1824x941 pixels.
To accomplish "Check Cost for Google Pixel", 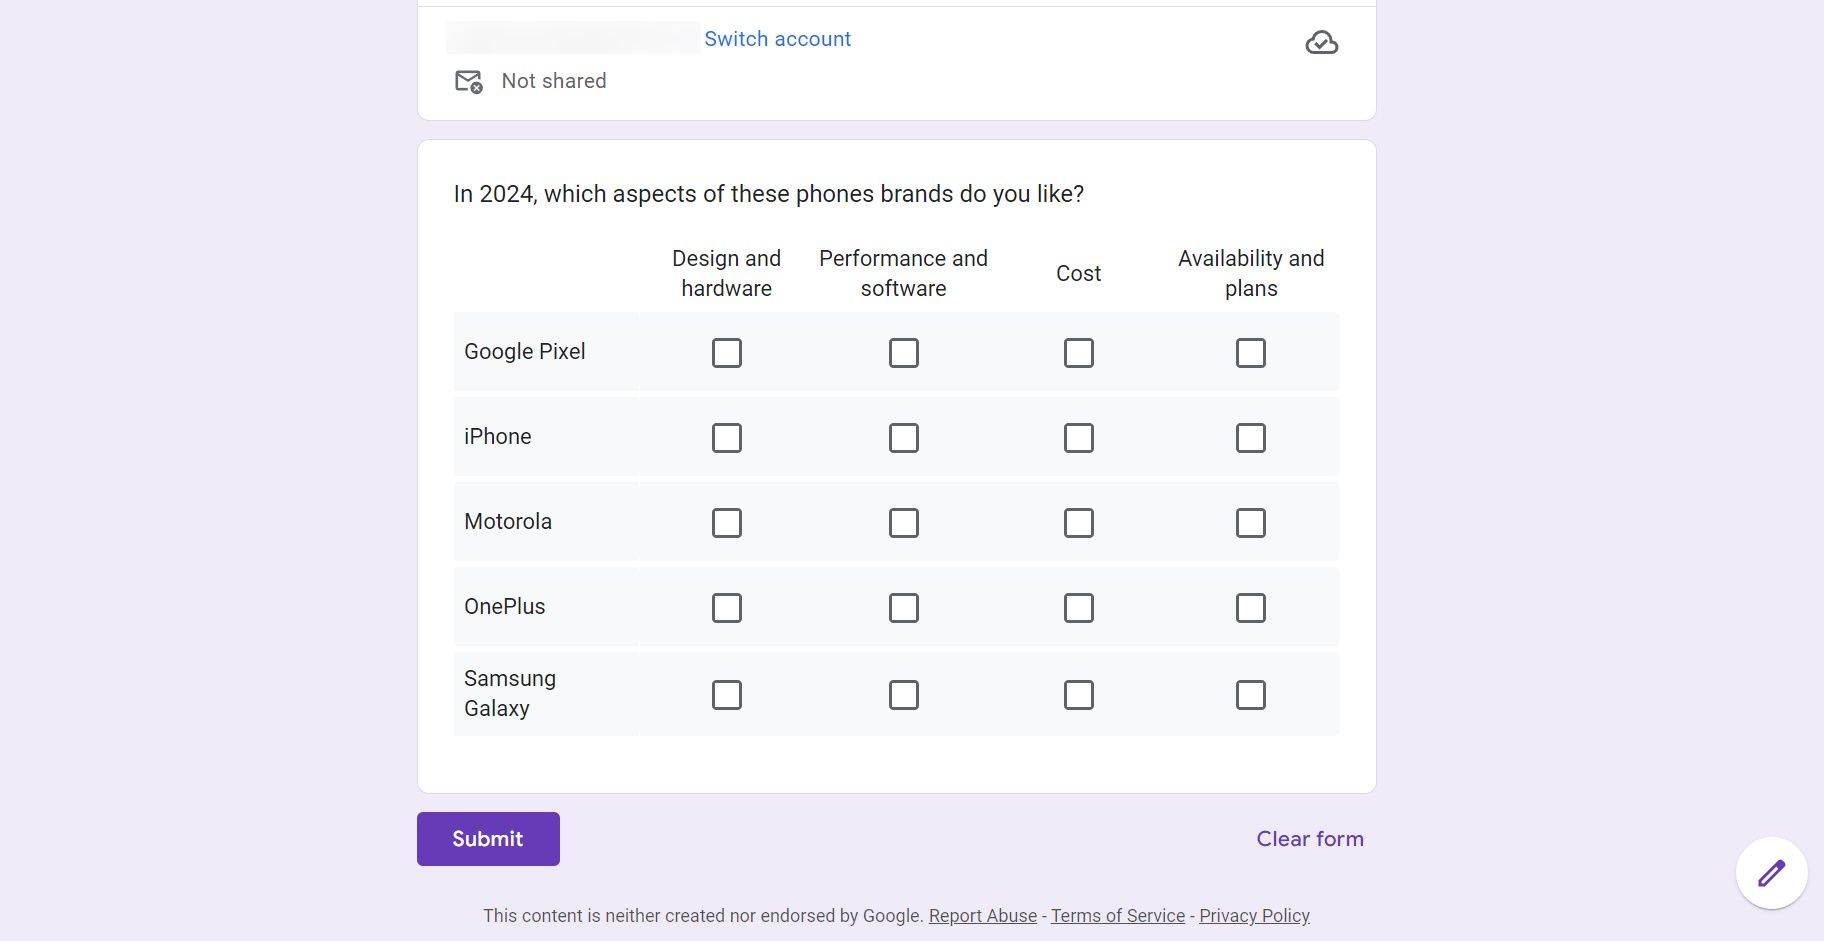I will pyautogui.click(x=1078, y=352).
